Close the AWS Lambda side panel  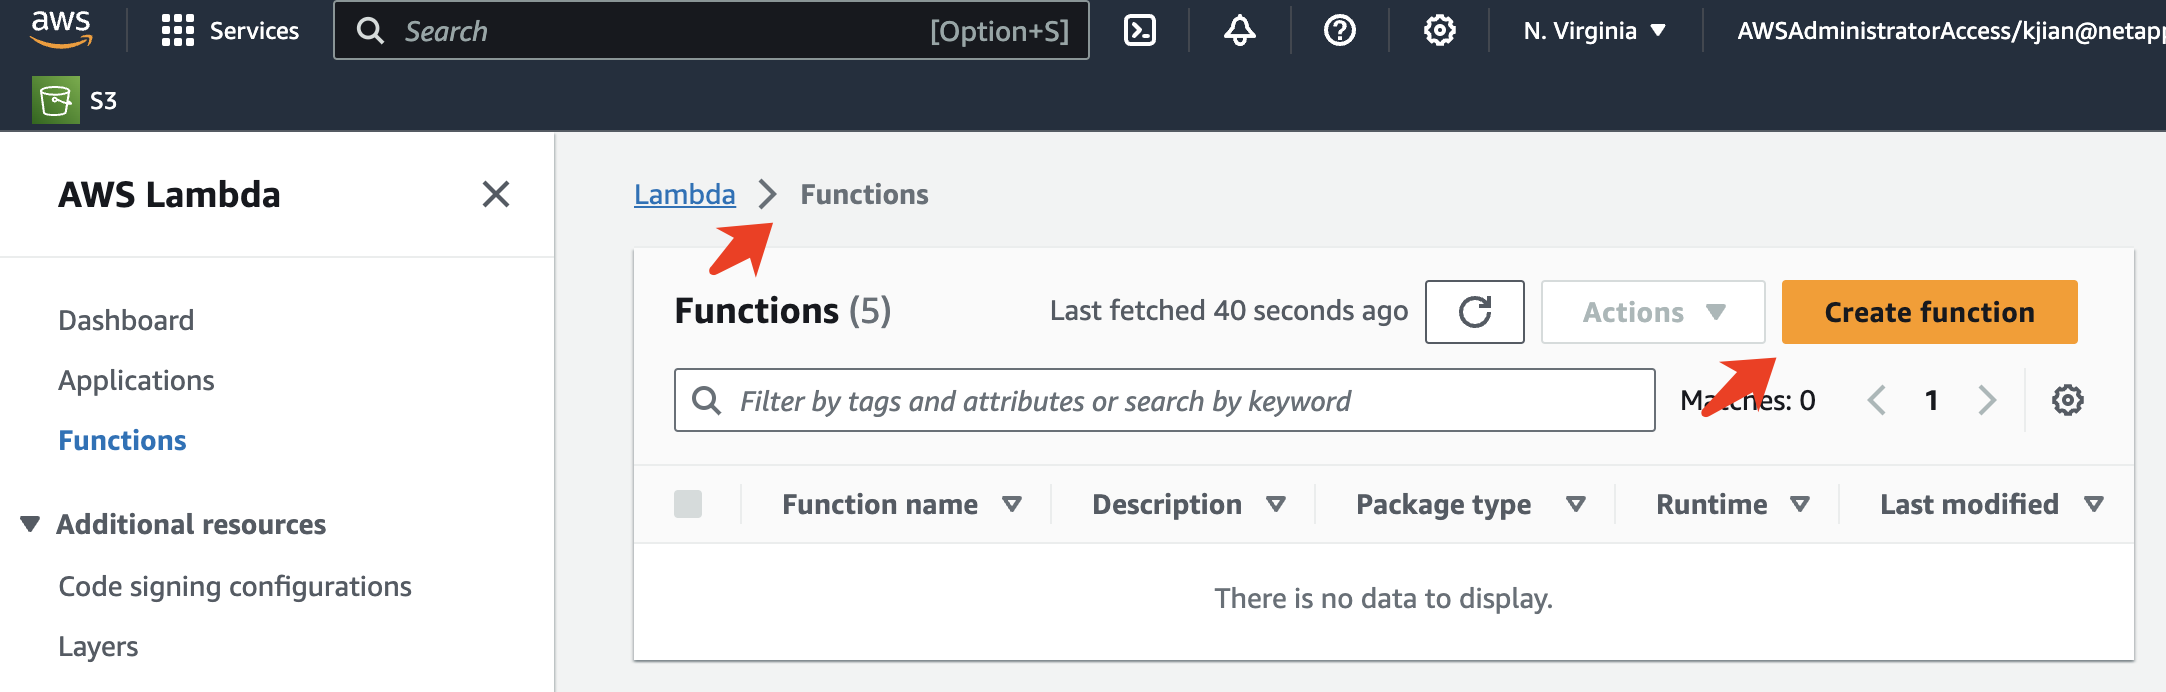(x=496, y=194)
